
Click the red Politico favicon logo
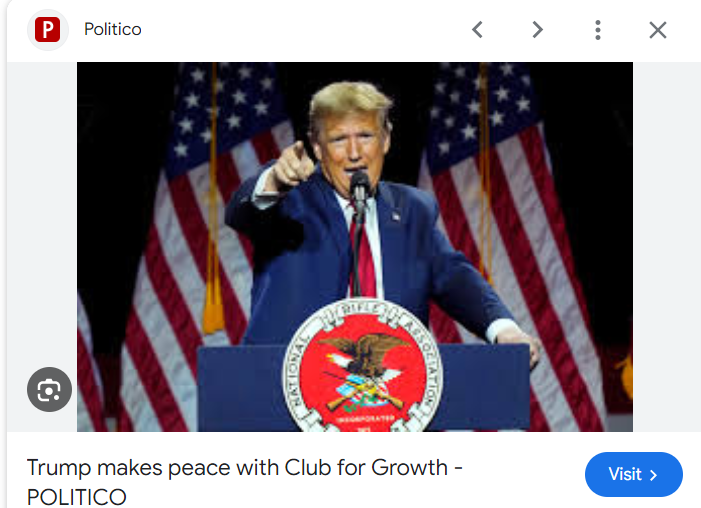(x=47, y=30)
